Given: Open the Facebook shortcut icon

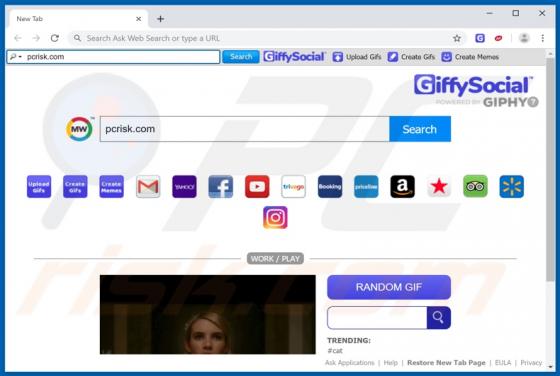Looking at the screenshot, I should [221, 186].
